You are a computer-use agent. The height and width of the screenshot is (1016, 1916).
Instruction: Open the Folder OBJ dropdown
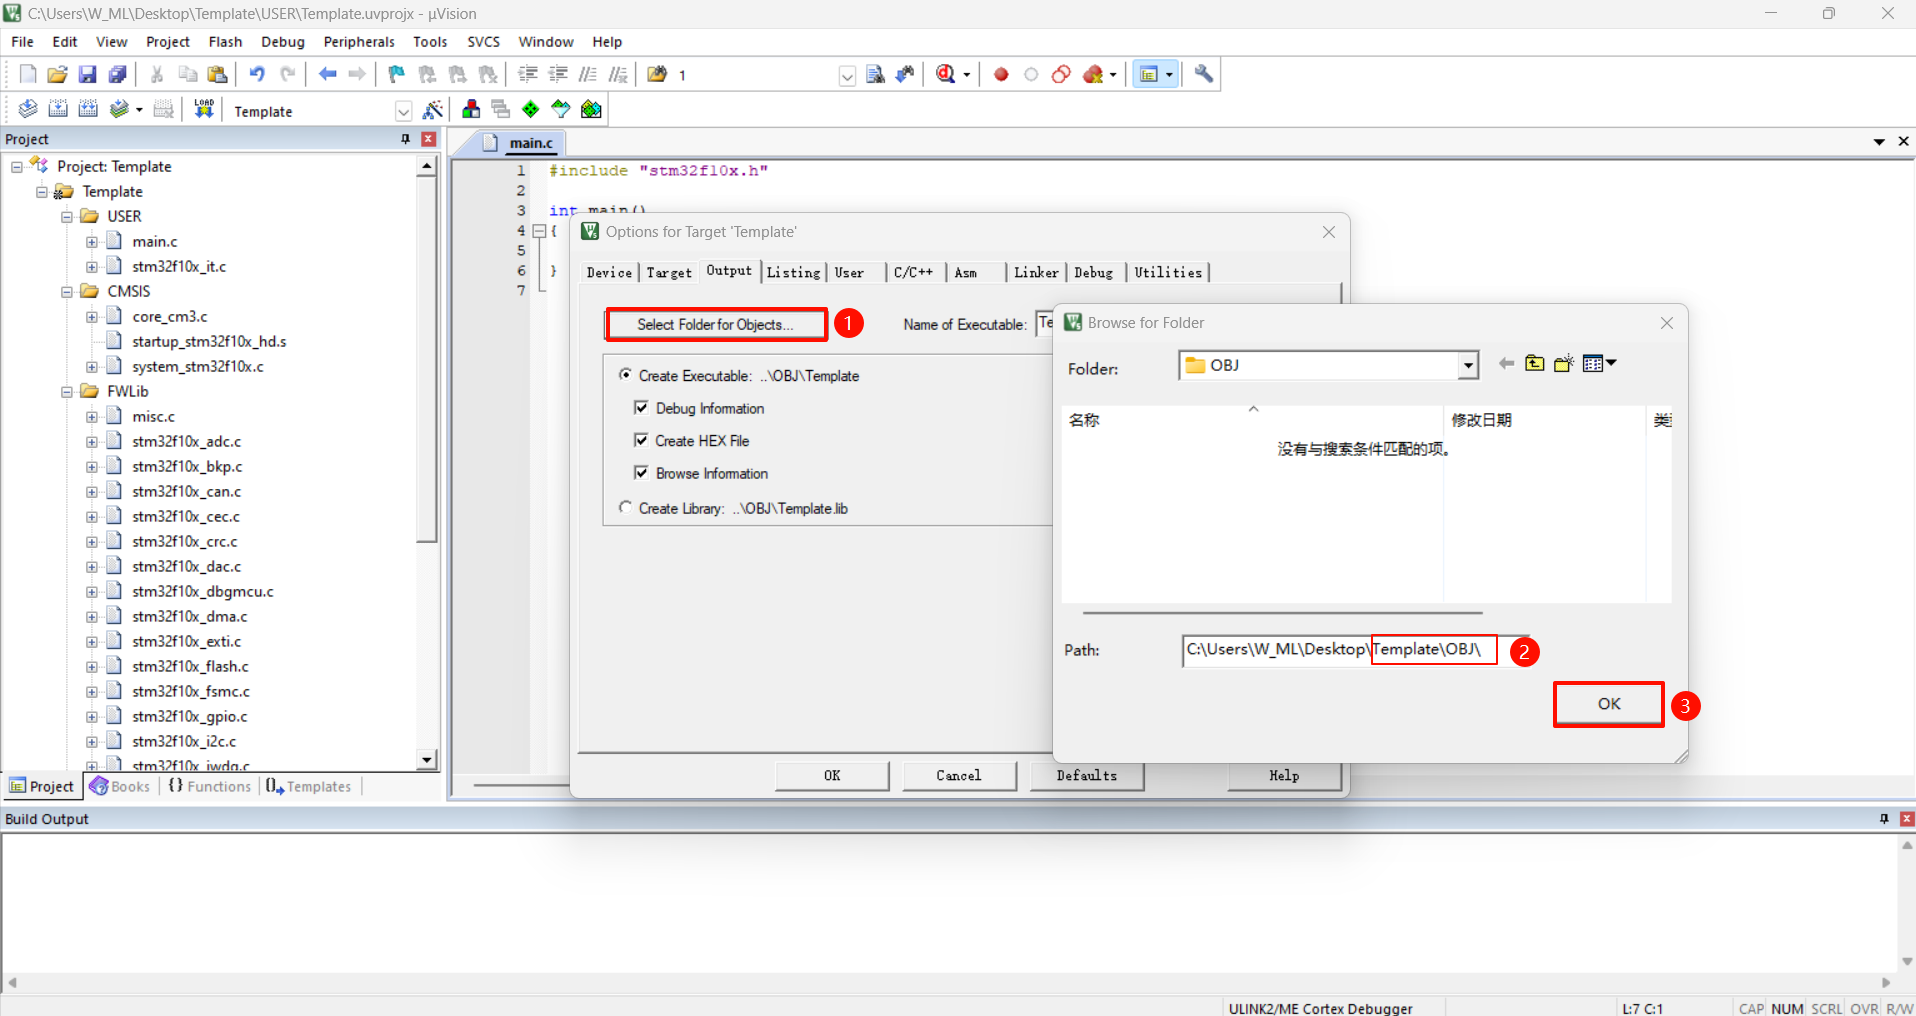click(1467, 366)
